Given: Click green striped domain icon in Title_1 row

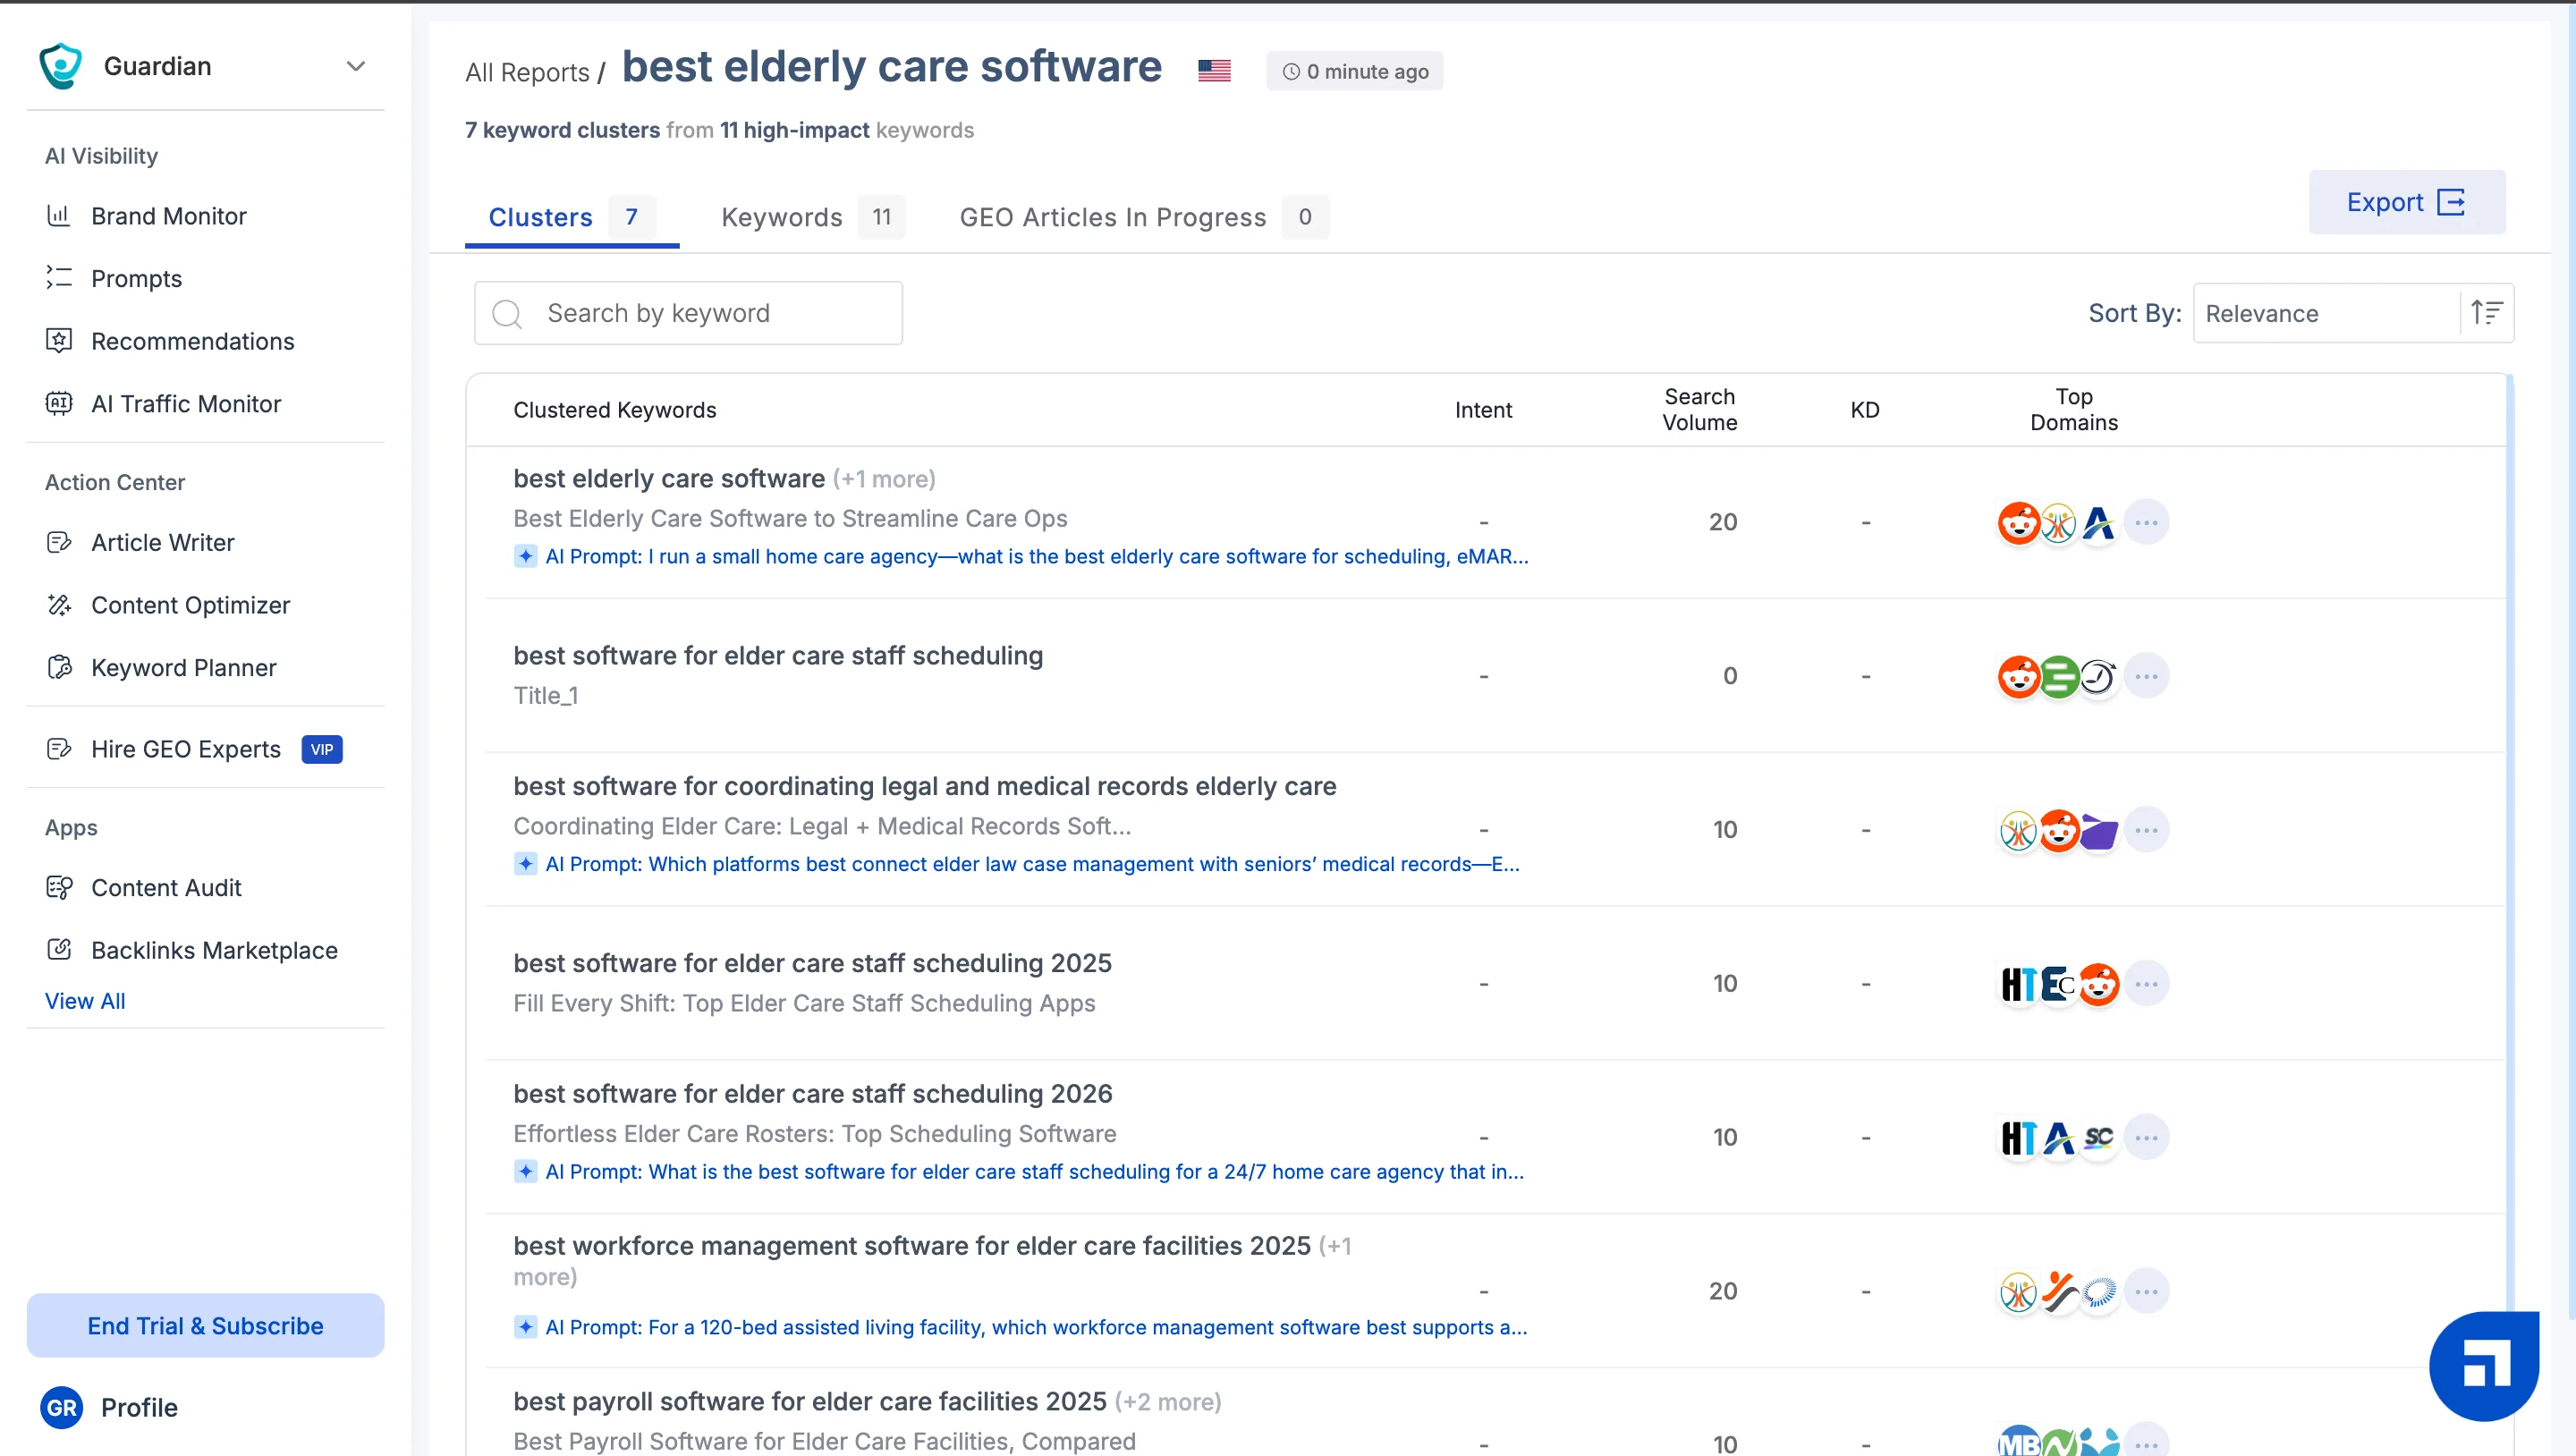Looking at the screenshot, I should [x=2059, y=676].
